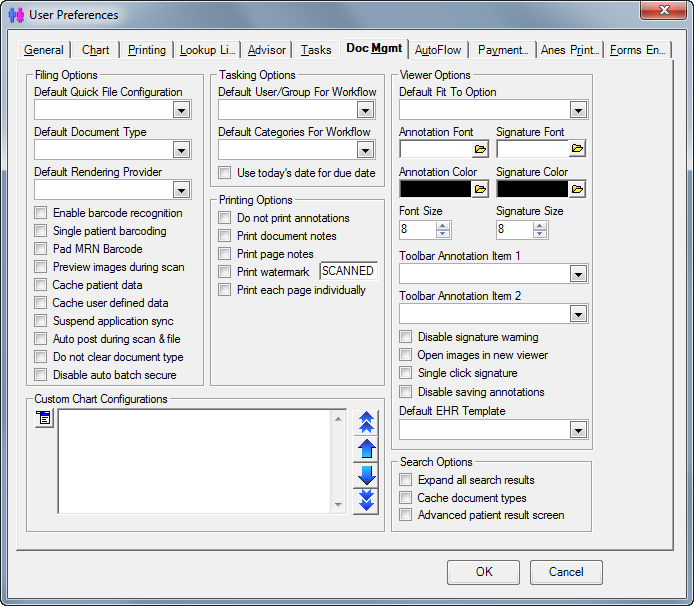Select the Printing tab

tap(147, 50)
